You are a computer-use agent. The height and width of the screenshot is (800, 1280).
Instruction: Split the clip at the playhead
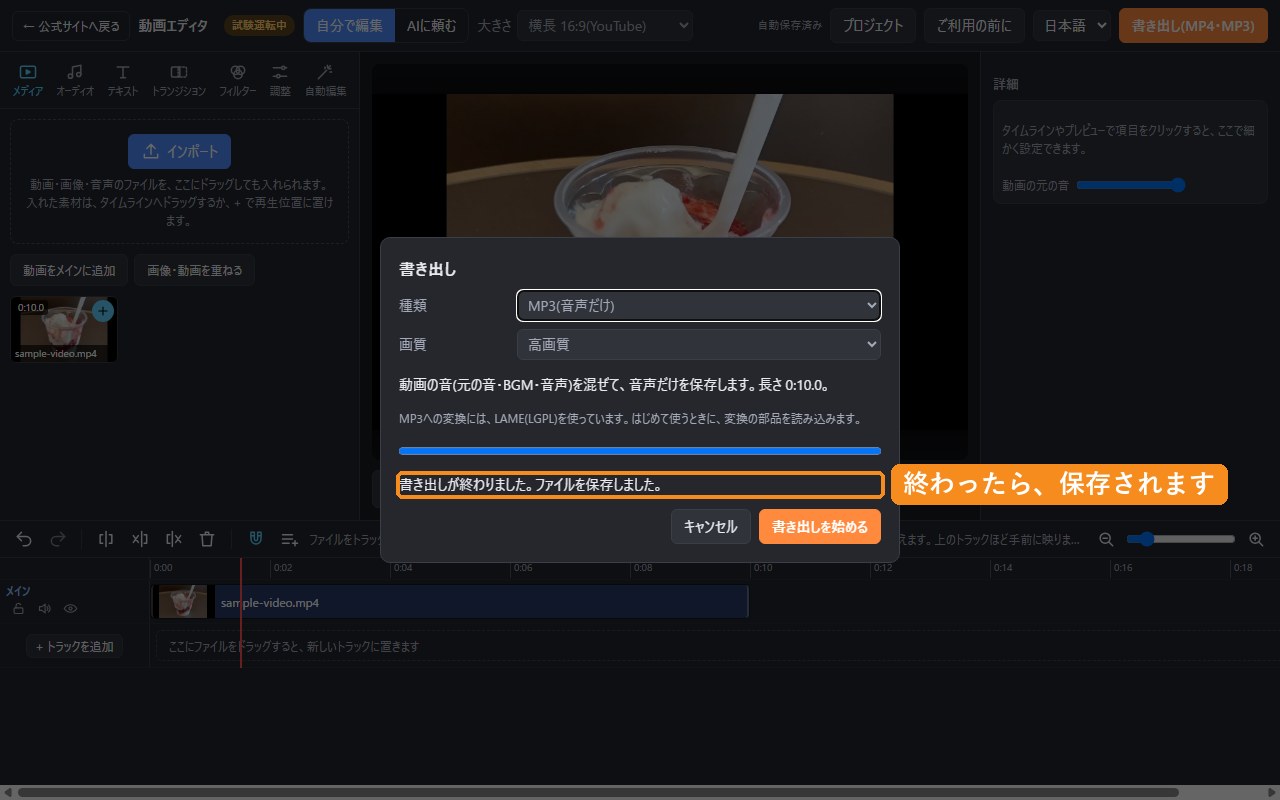(106, 539)
